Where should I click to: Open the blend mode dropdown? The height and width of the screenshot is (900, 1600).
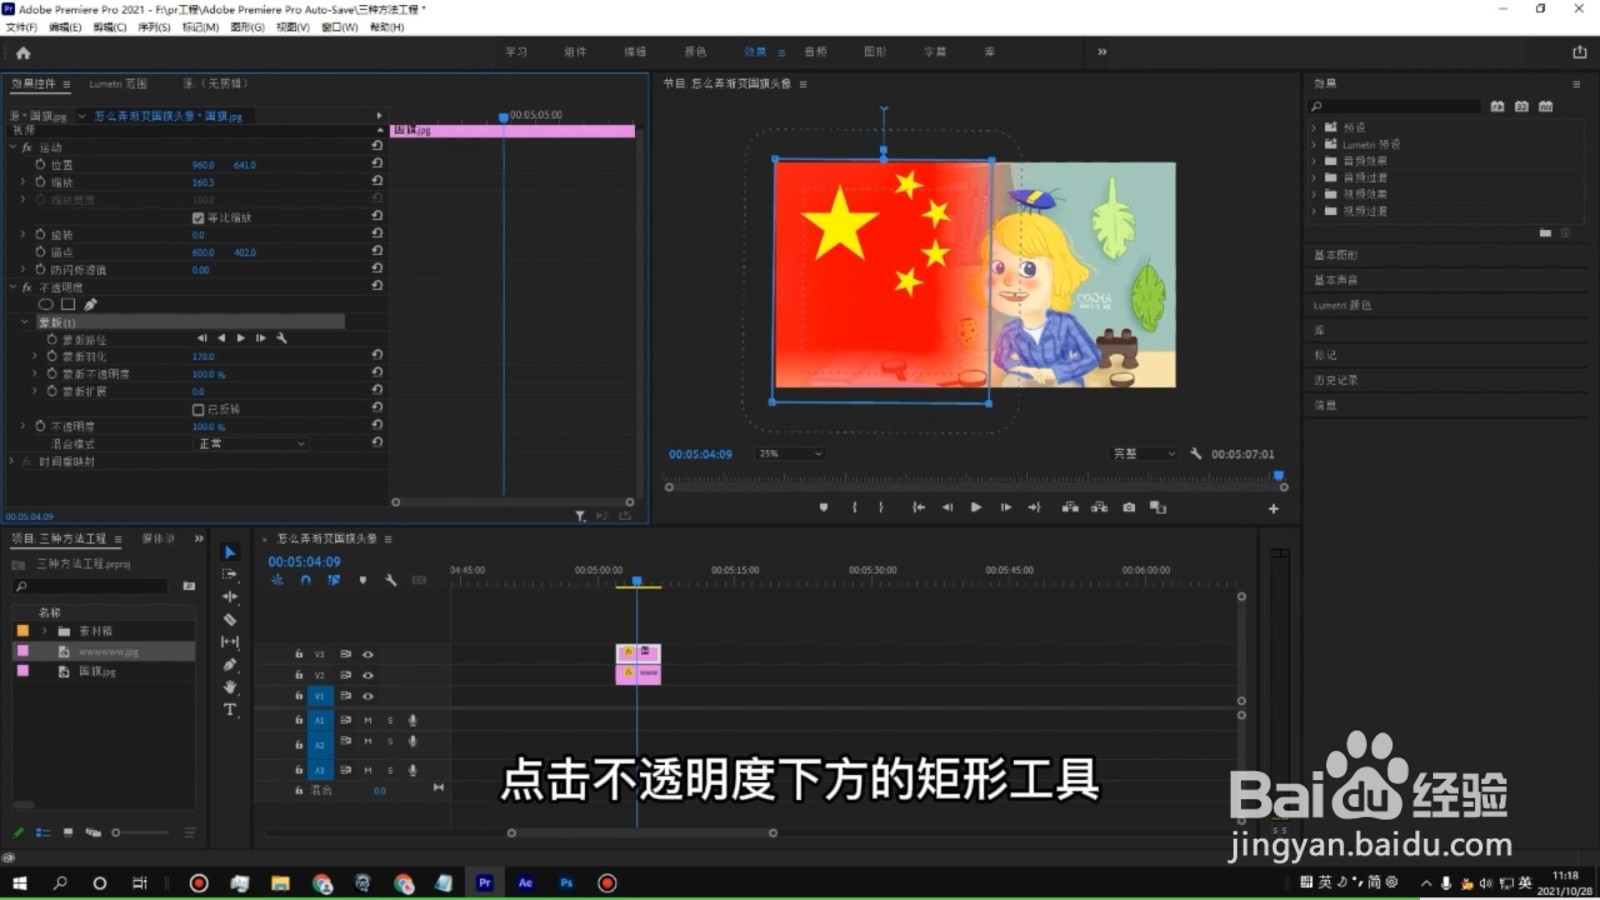click(x=250, y=443)
